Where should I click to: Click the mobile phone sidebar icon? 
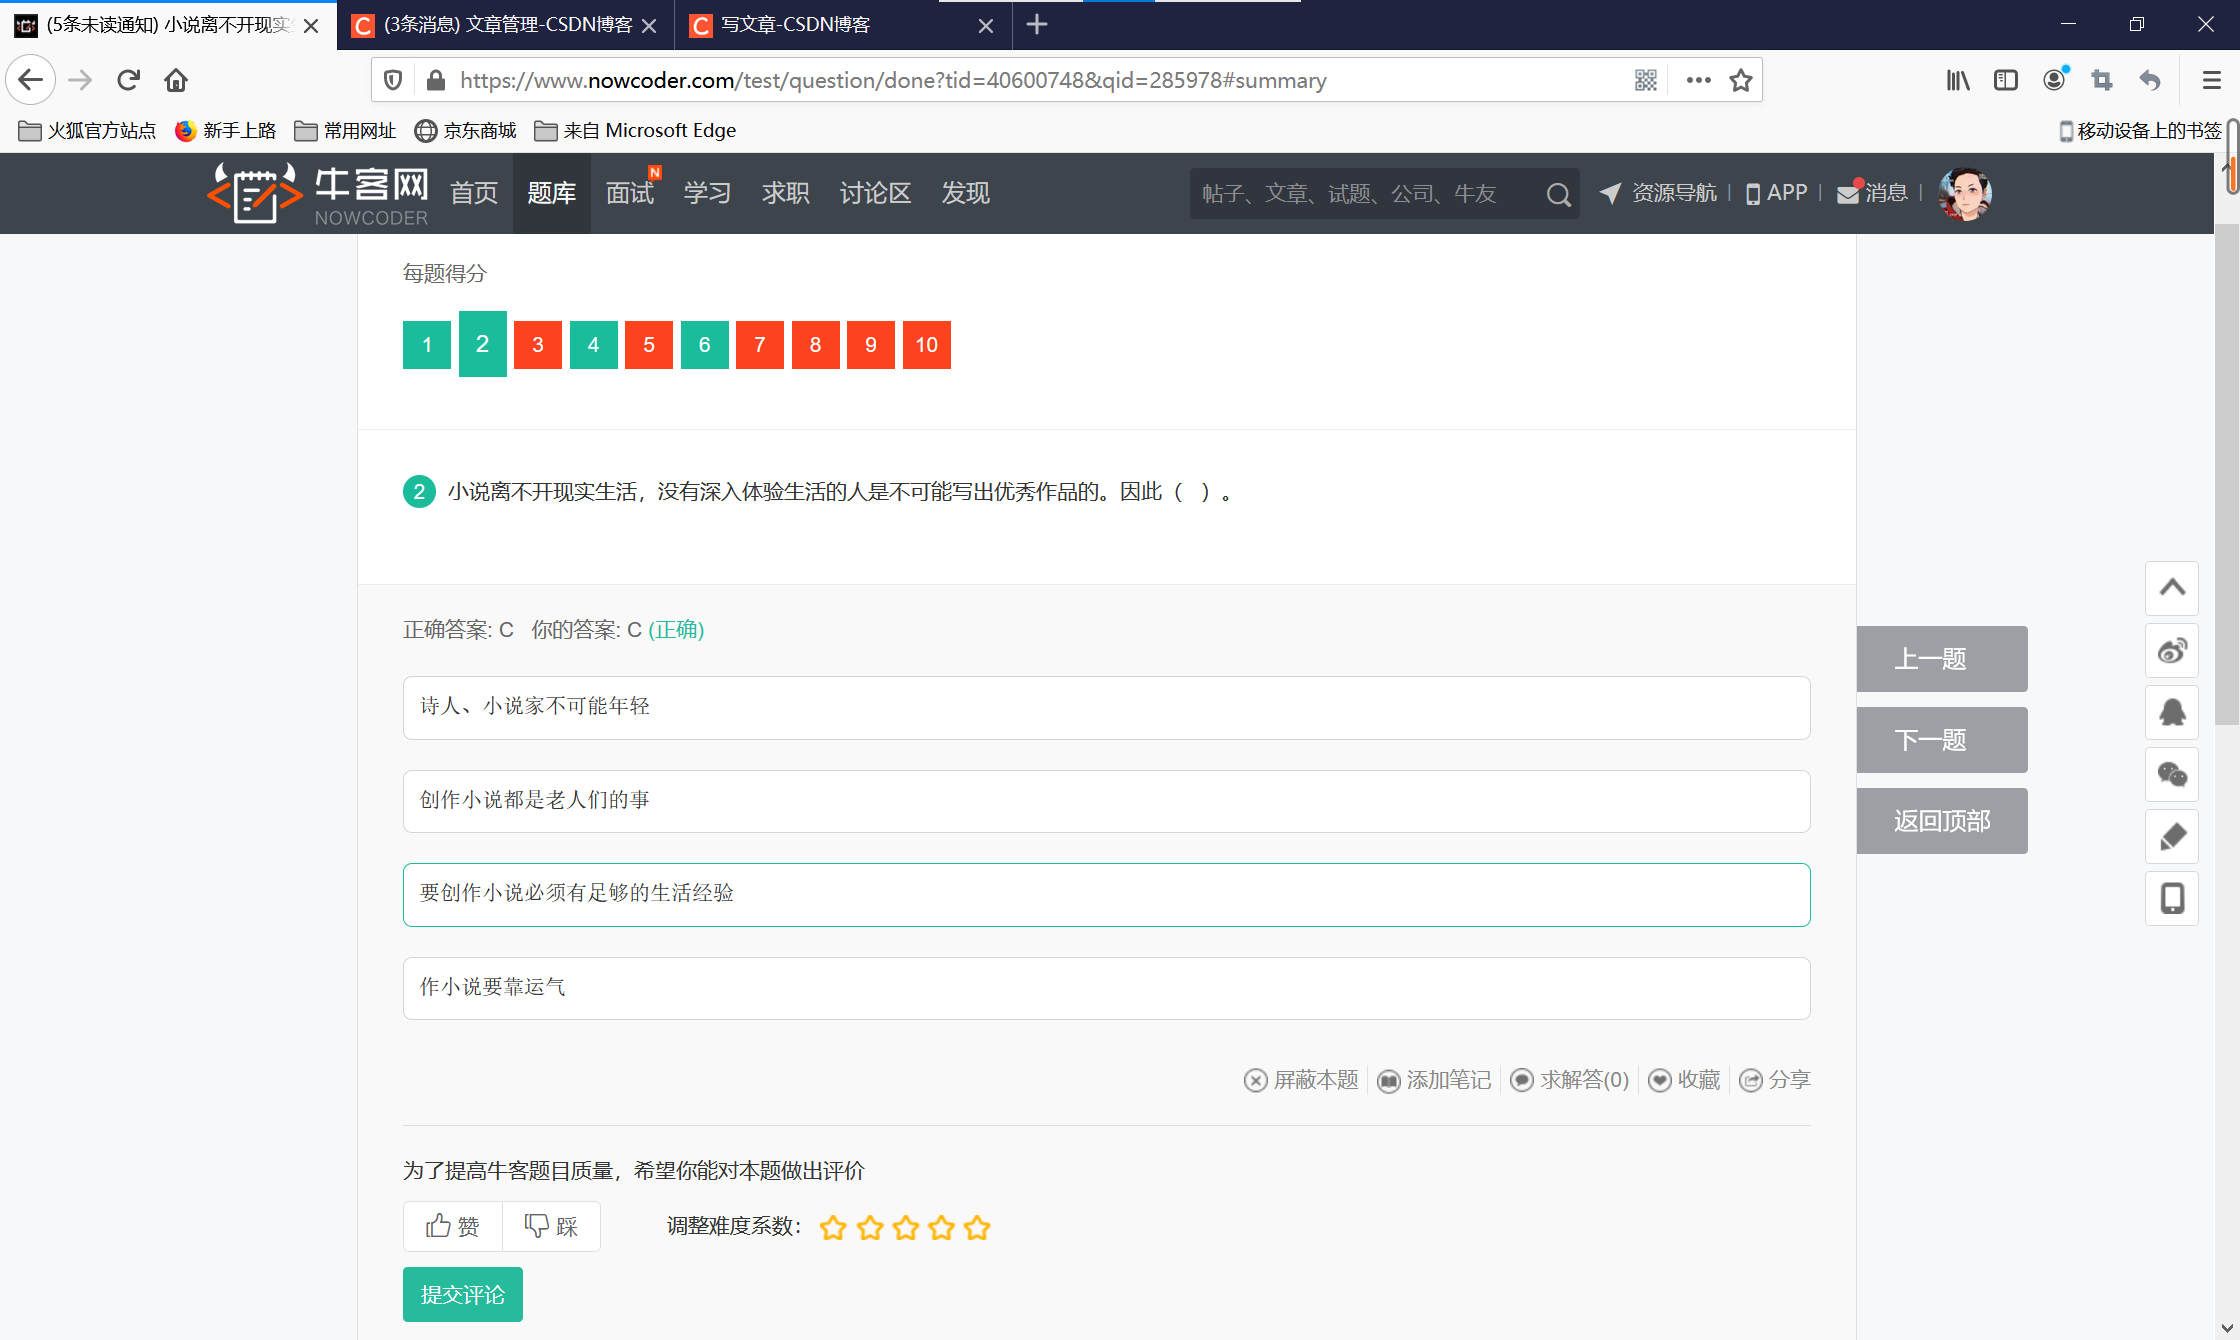(2172, 899)
